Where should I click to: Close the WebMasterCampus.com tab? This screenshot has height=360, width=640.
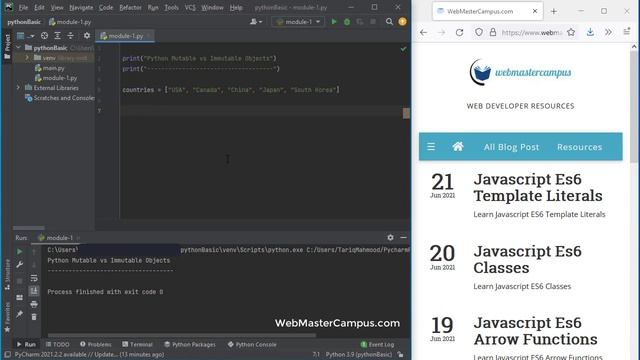click(x=535, y=11)
